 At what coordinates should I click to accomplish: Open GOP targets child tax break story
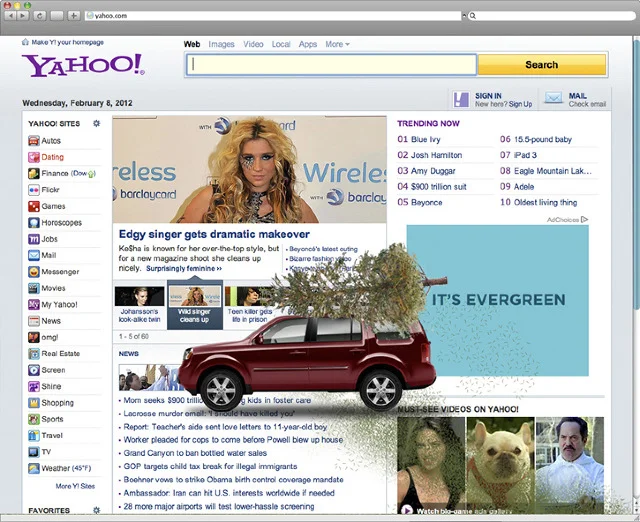(x=210, y=466)
